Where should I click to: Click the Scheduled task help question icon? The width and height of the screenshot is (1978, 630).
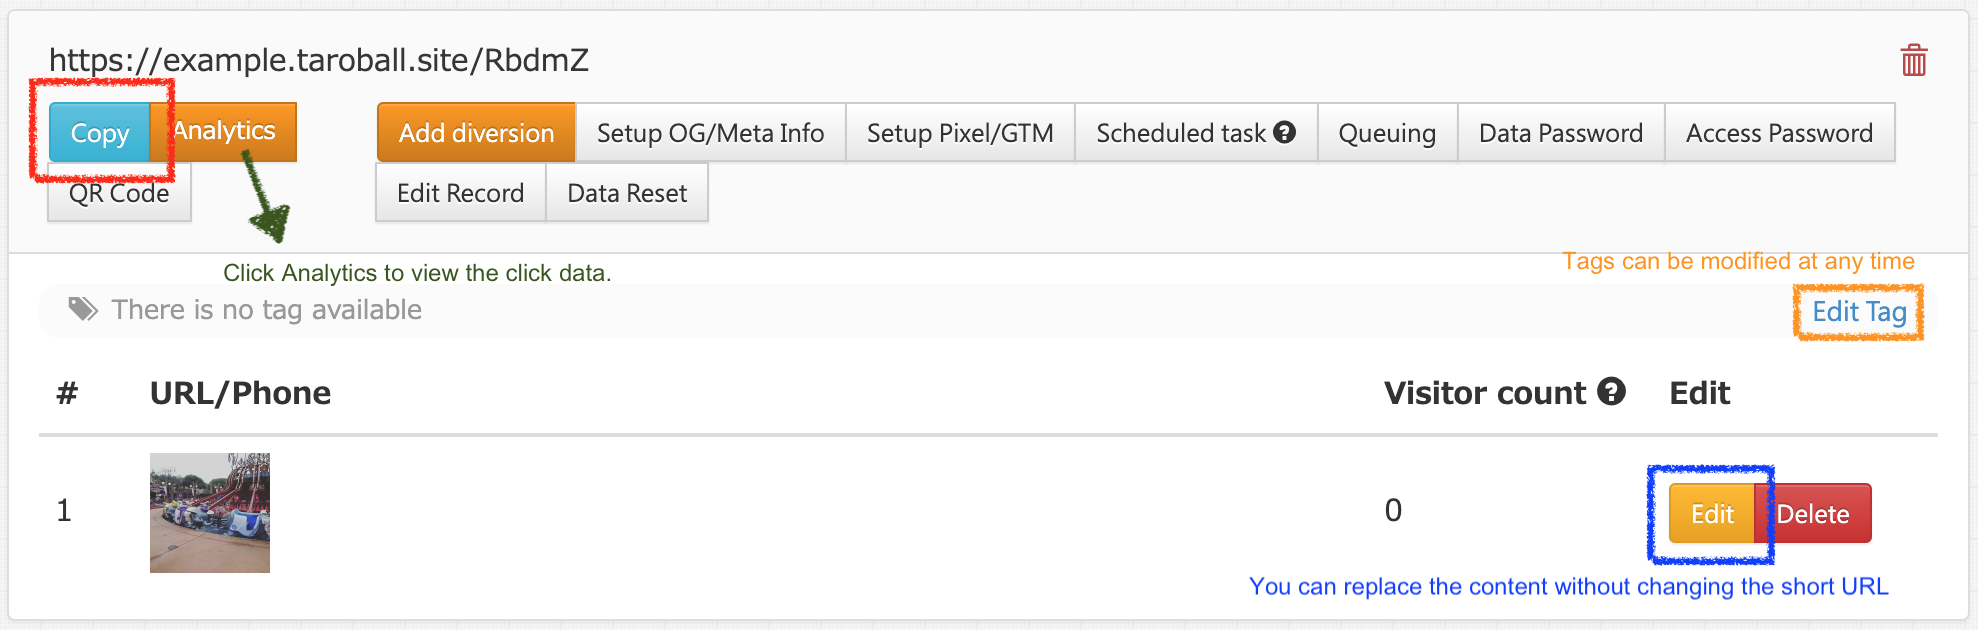tap(1285, 132)
